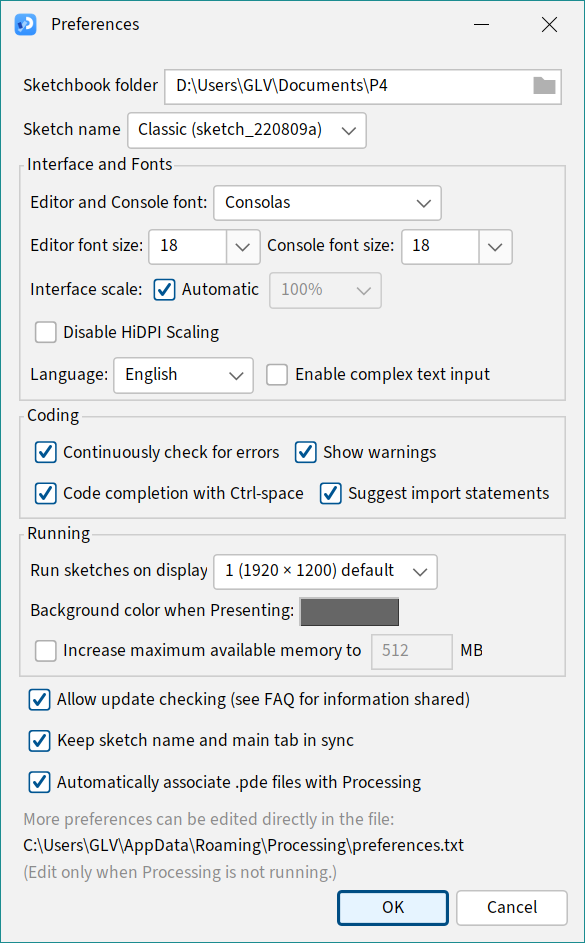Click the Cancel button
585x943 pixels.
click(512, 908)
